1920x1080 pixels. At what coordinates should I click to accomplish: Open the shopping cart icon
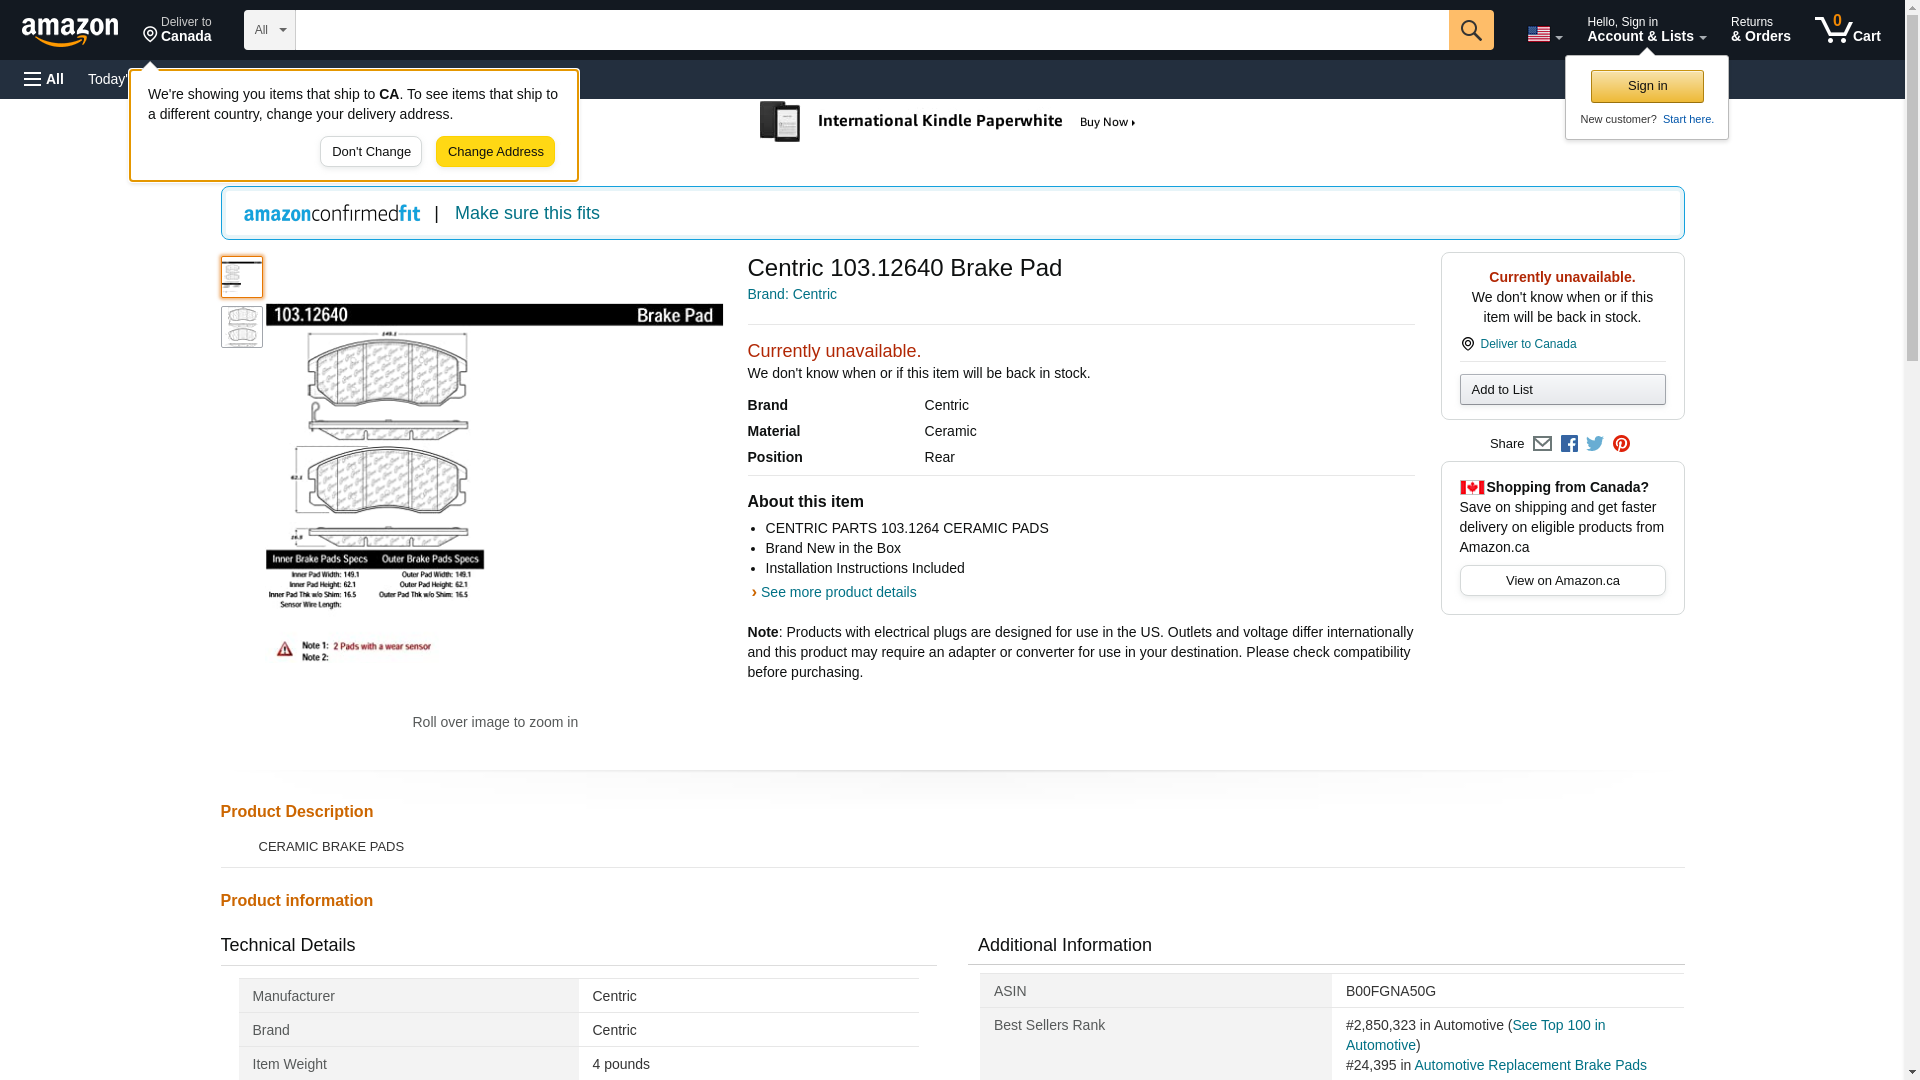pyautogui.click(x=1847, y=30)
